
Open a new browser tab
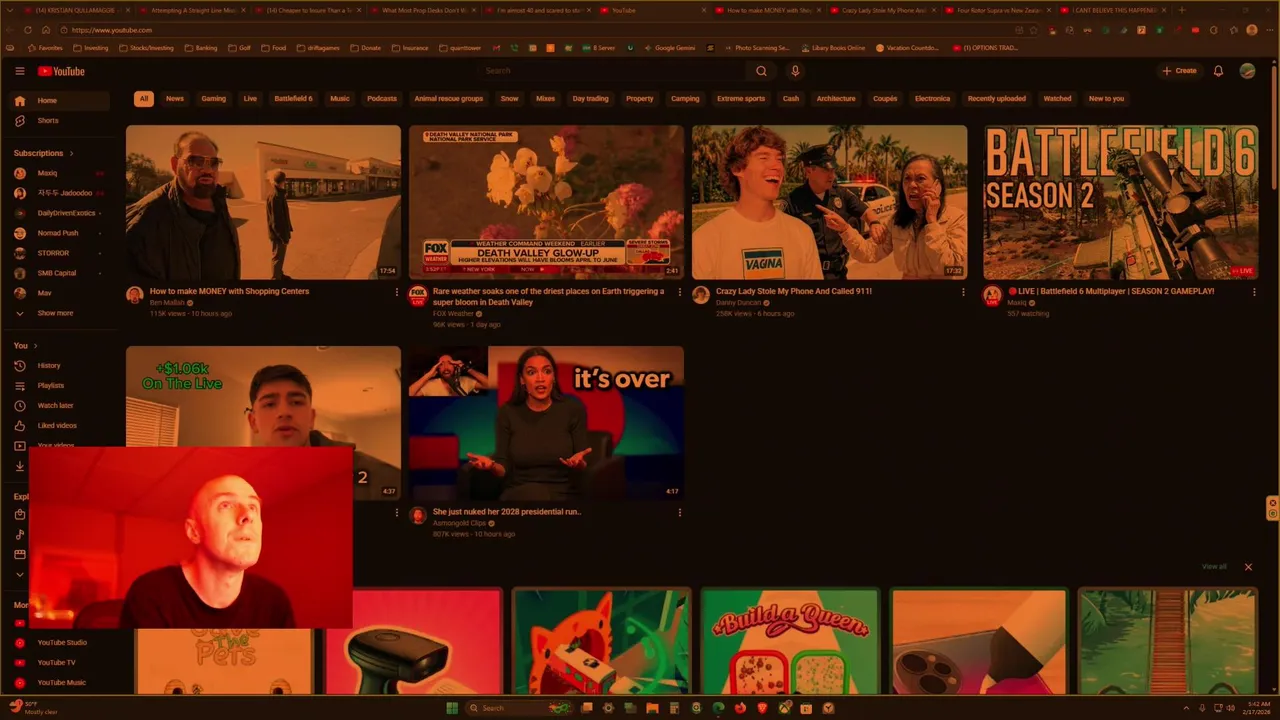(1182, 10)
